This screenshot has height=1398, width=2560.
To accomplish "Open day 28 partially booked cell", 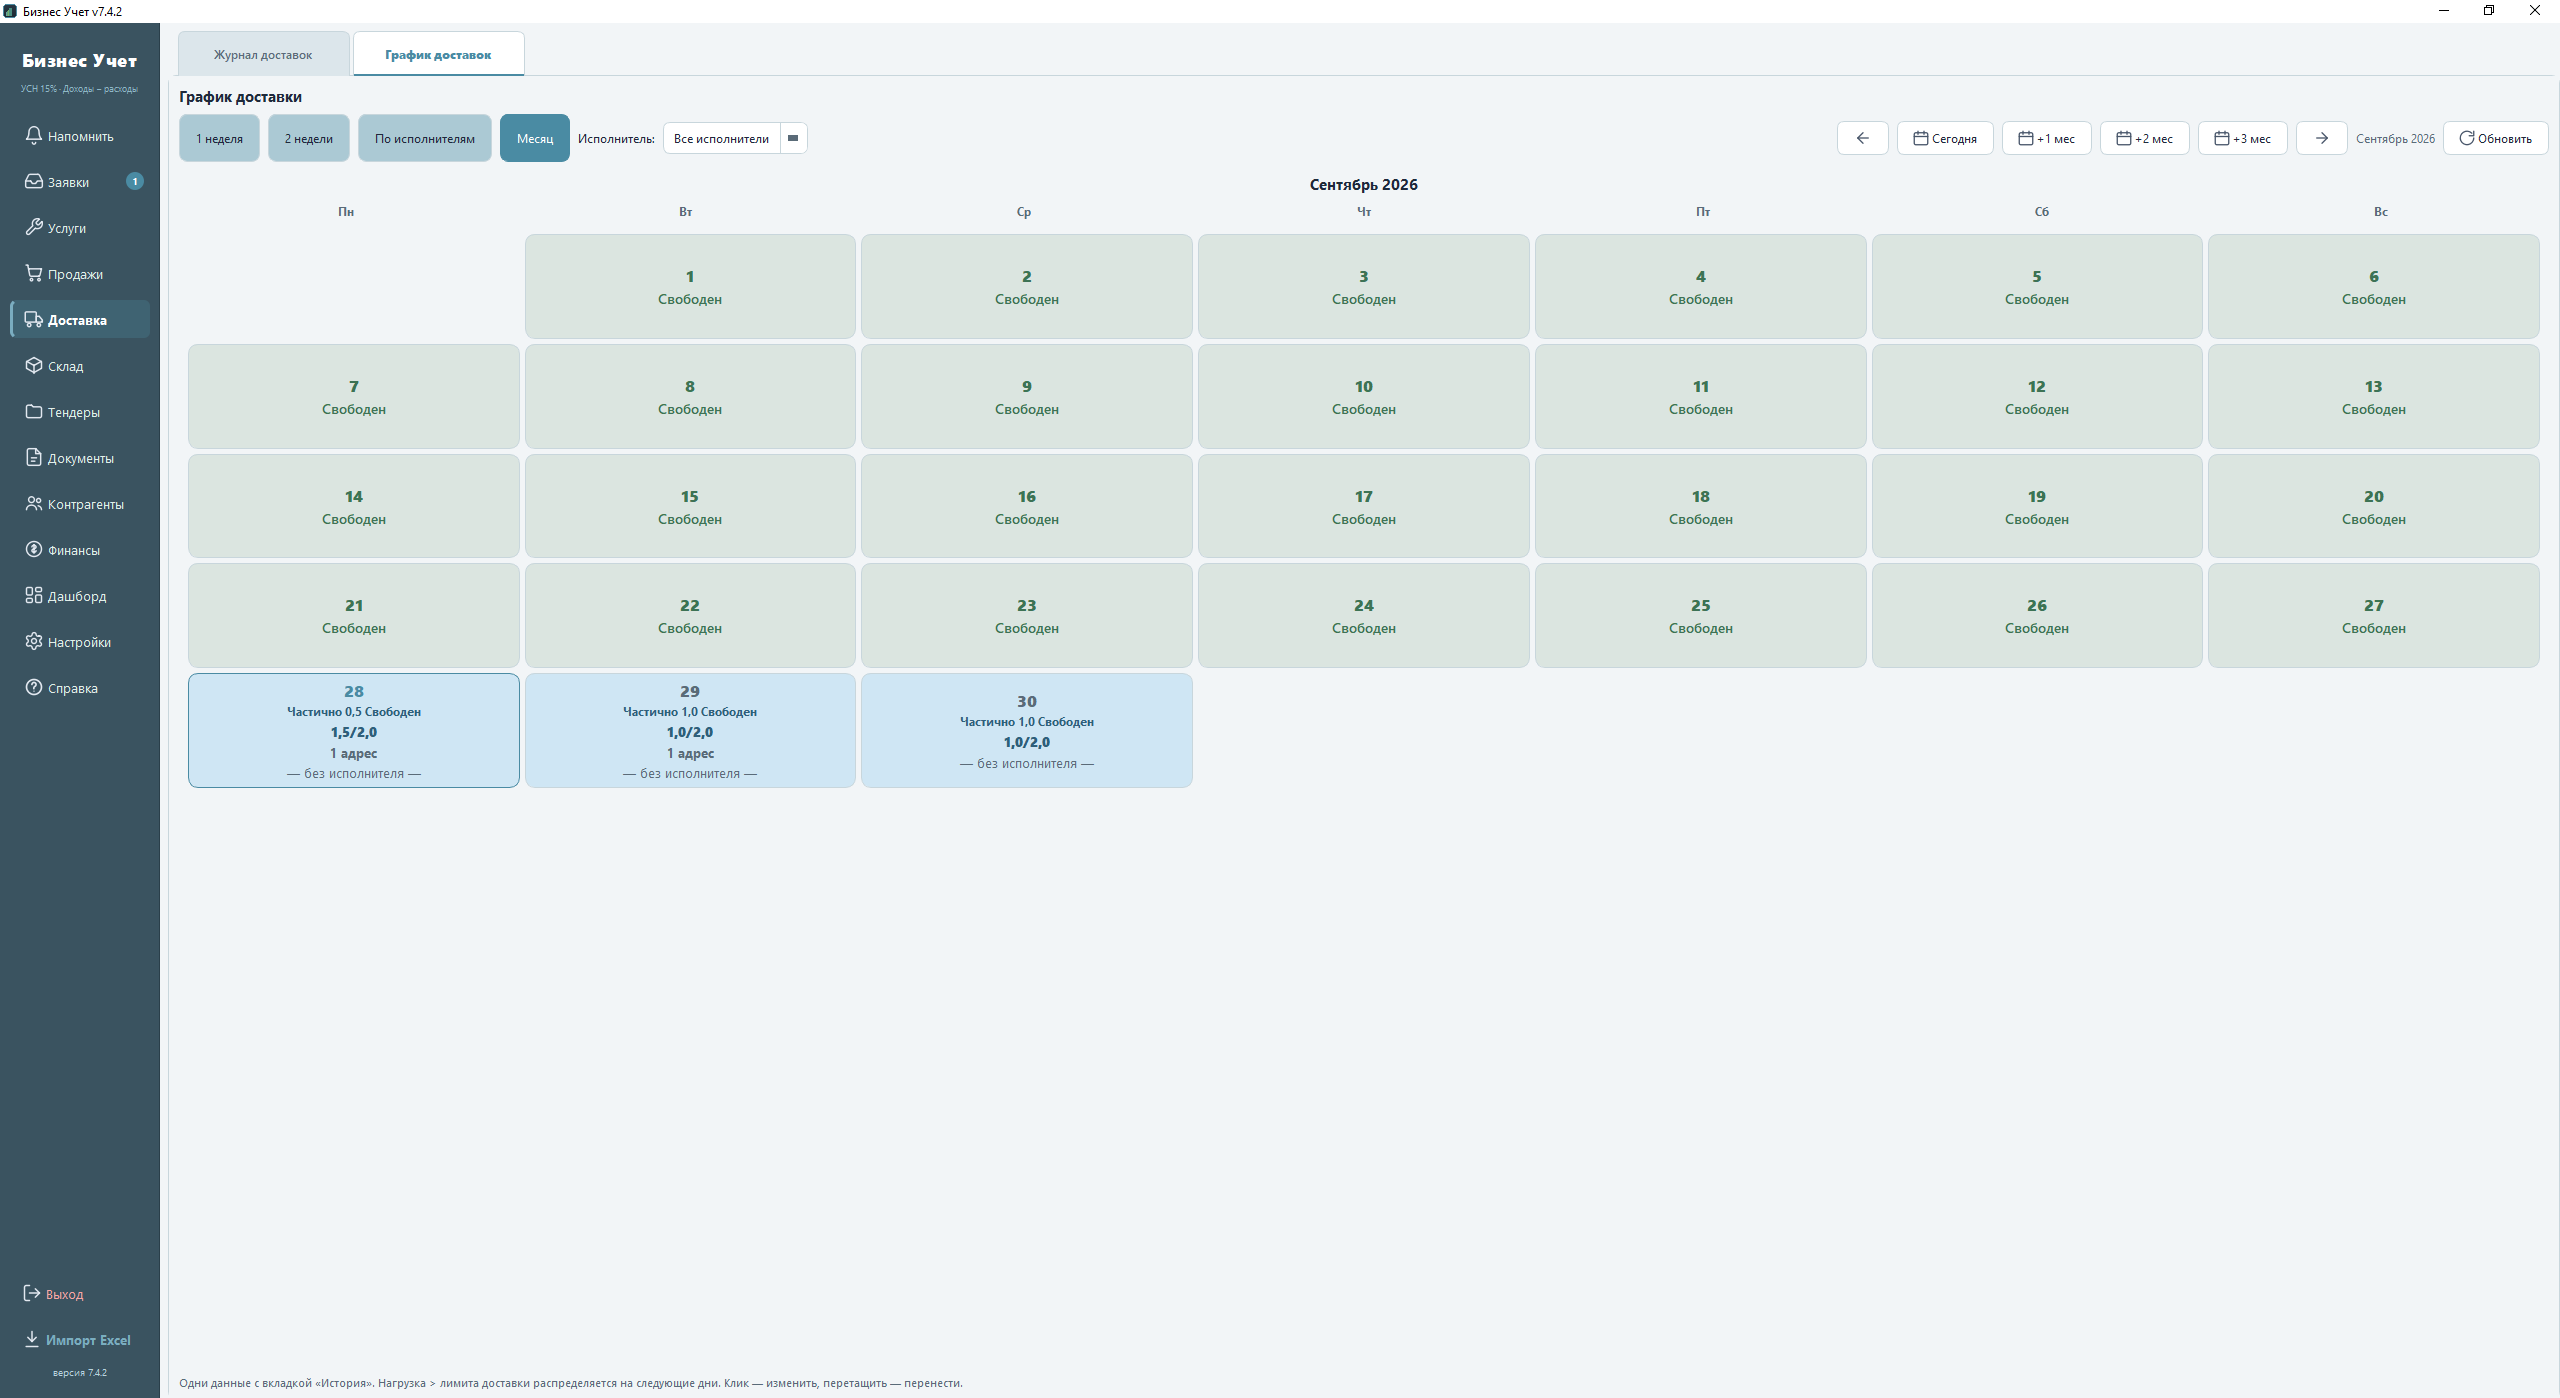I will [354, 730].
